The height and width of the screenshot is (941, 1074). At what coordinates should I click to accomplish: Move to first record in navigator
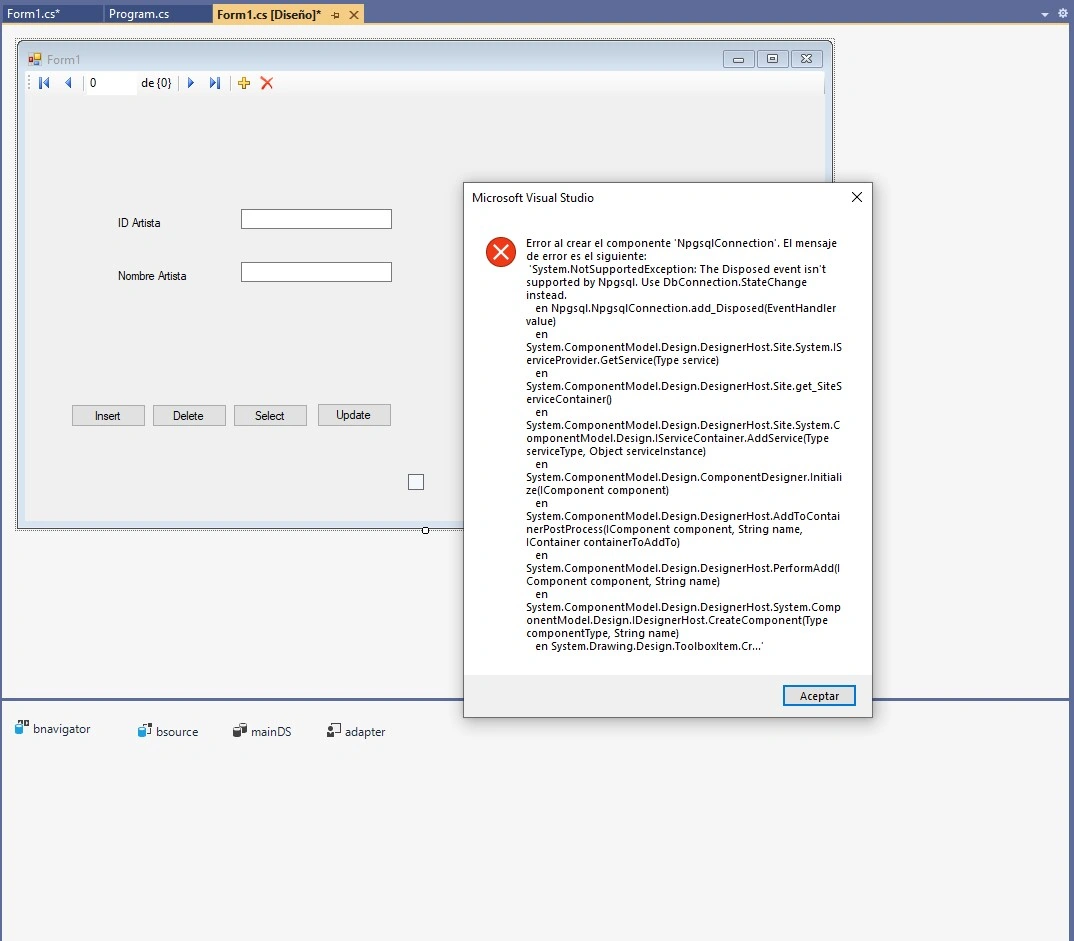pos(45,83)
